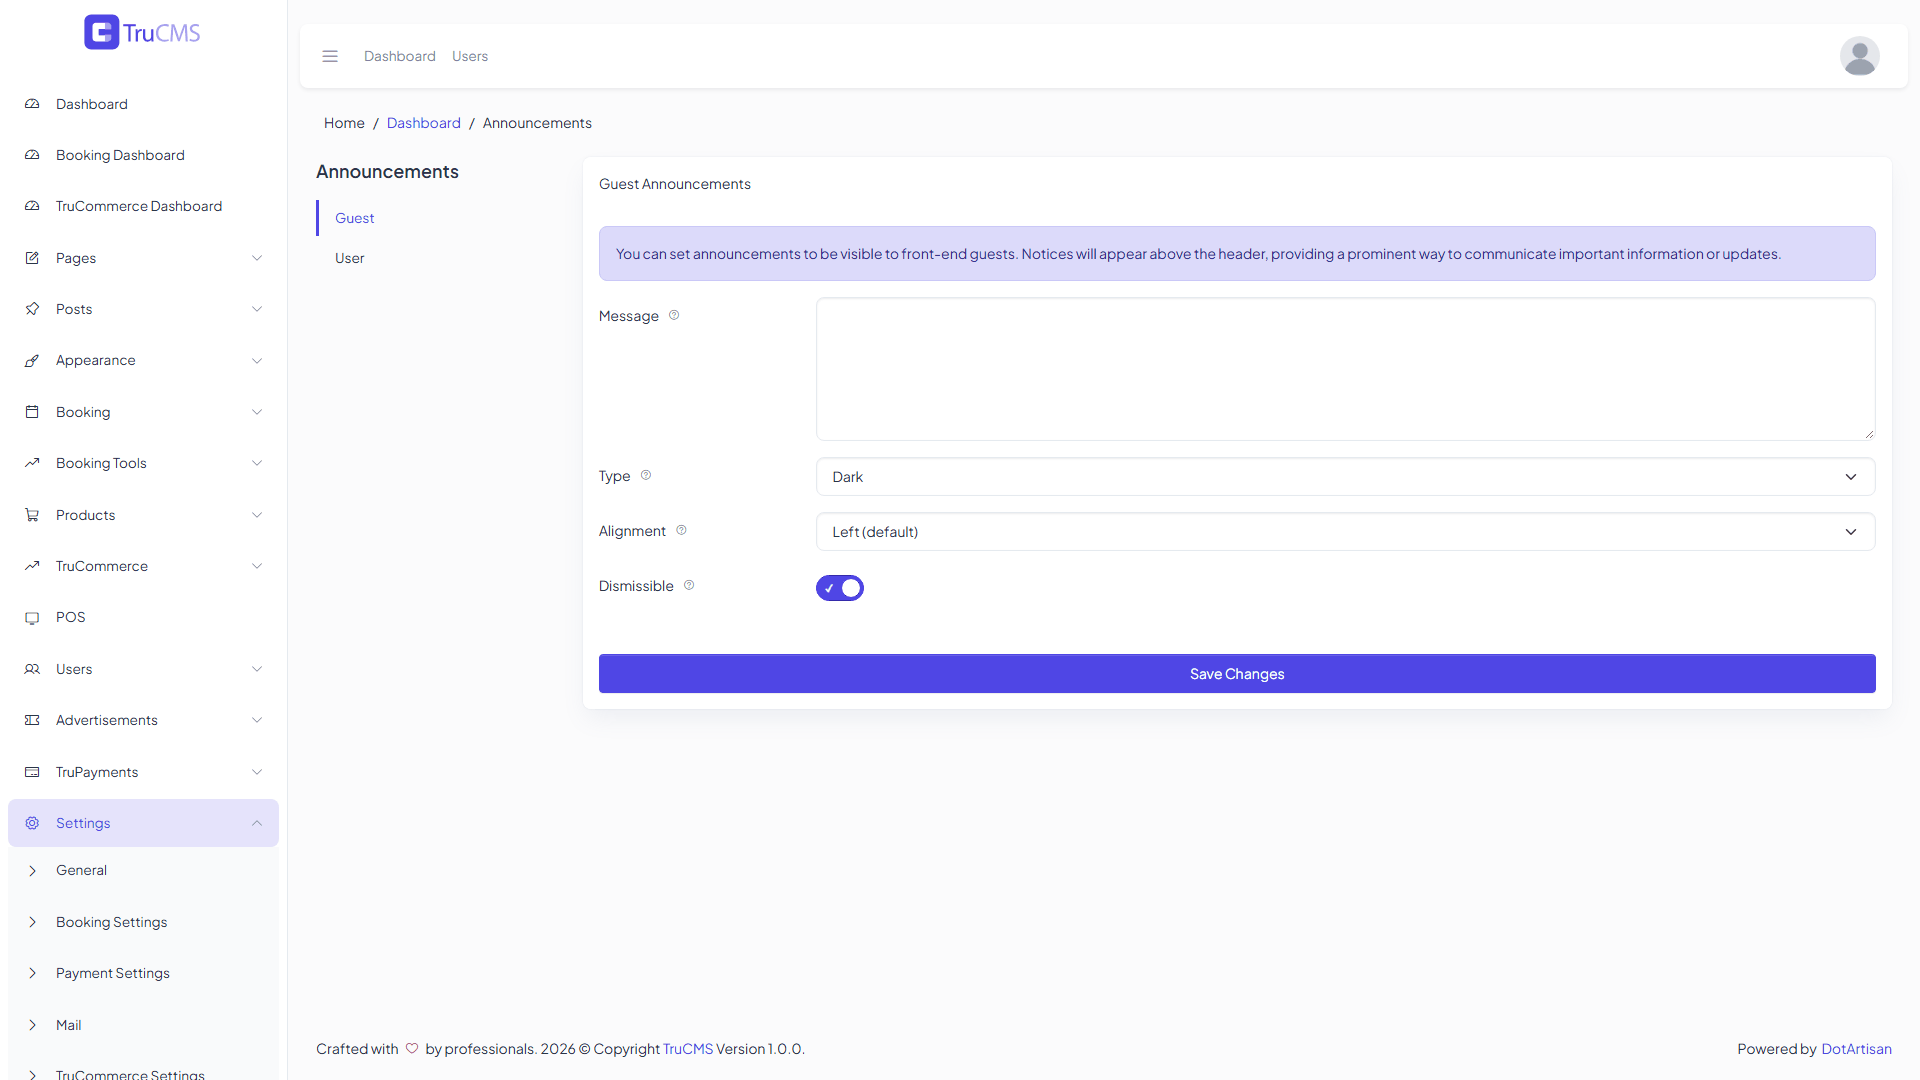1920x1080 pixels.
Task: Open the DotArtisan link in footer
Action: coord(1856,1049)
